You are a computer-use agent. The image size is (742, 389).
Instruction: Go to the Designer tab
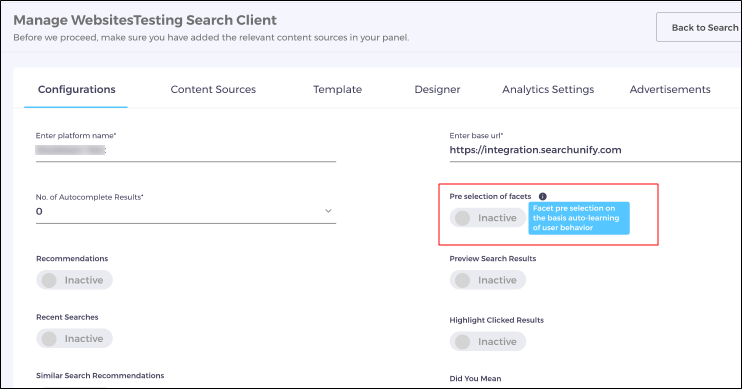point(437,89)
